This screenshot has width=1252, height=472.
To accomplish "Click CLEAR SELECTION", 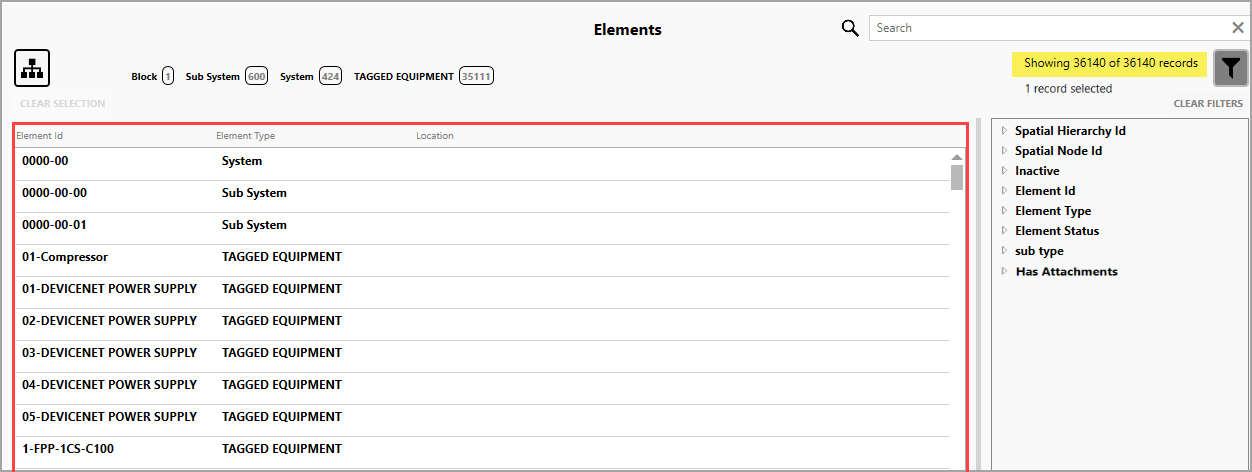I will click(x=62, y=104).
